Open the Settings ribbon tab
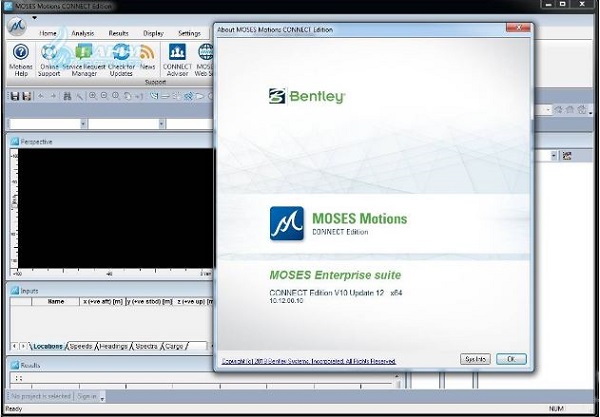Viewport: 600px width, 417px height. tap(189, 33)
